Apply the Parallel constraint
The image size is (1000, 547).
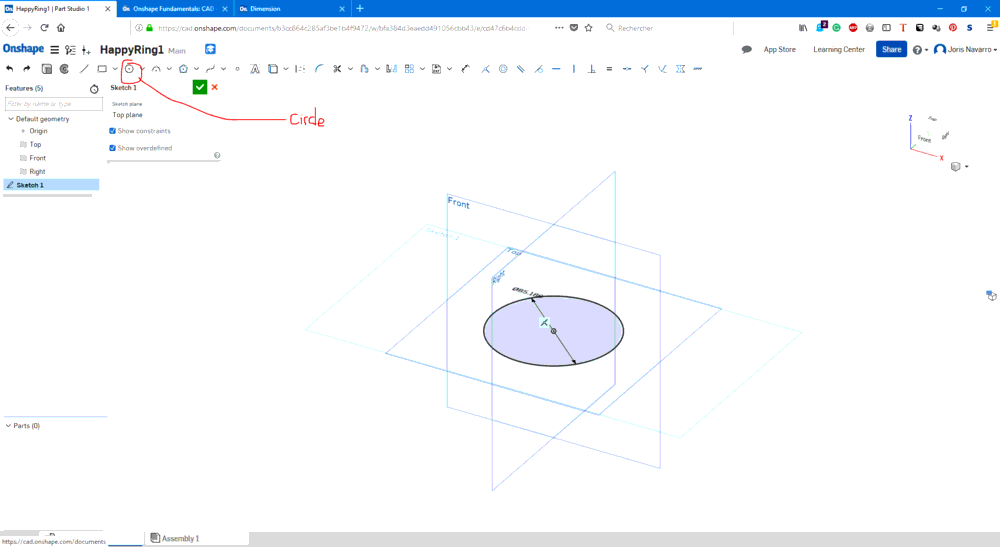tap(521, 69)
